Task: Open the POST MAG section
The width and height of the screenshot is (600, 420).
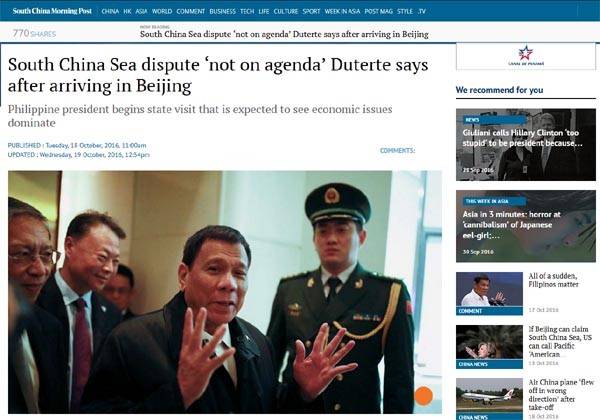Action: [378, 11]
